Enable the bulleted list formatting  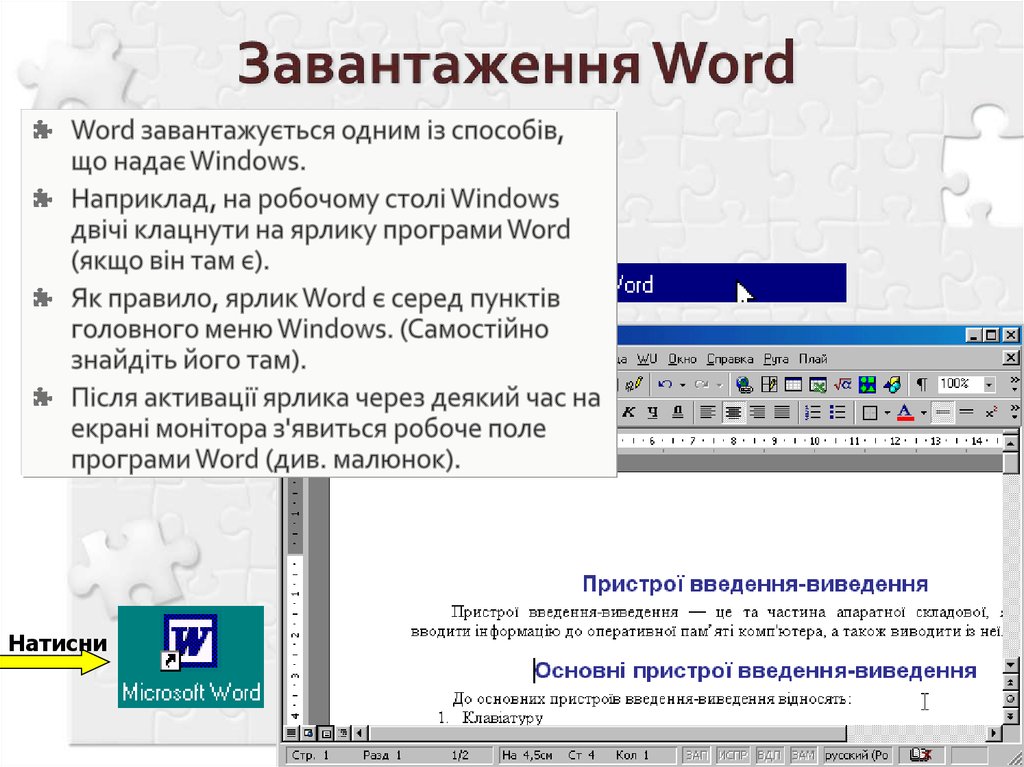pyautogui.click(x=839, y=409)
